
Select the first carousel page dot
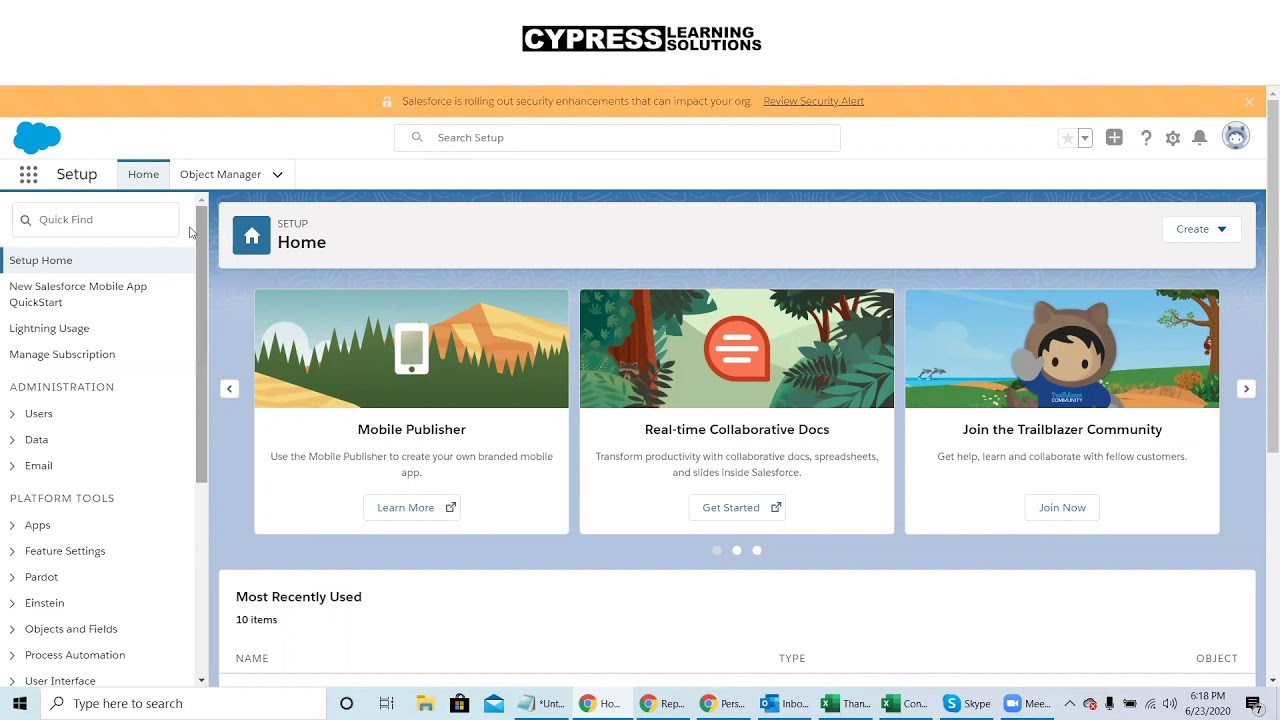[717, 550]
